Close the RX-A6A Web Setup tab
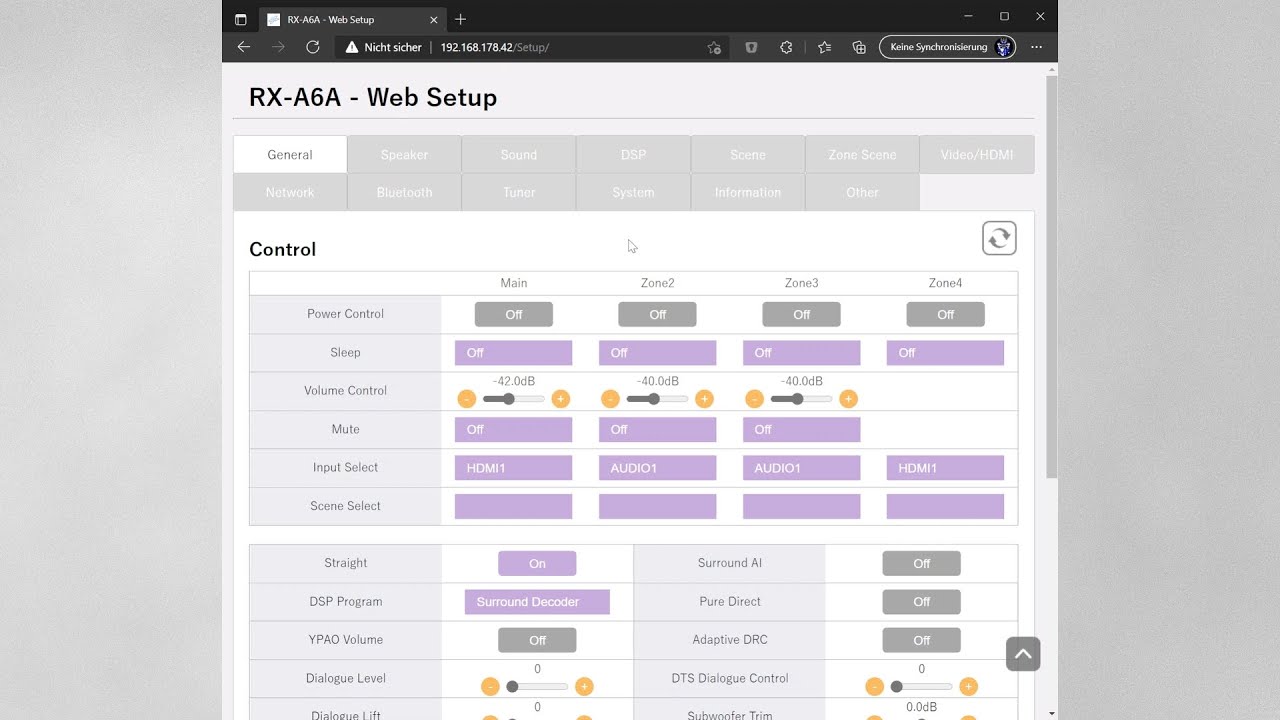Image resolution: width=1280 pixels, height=720 pixels. (434, 19)
